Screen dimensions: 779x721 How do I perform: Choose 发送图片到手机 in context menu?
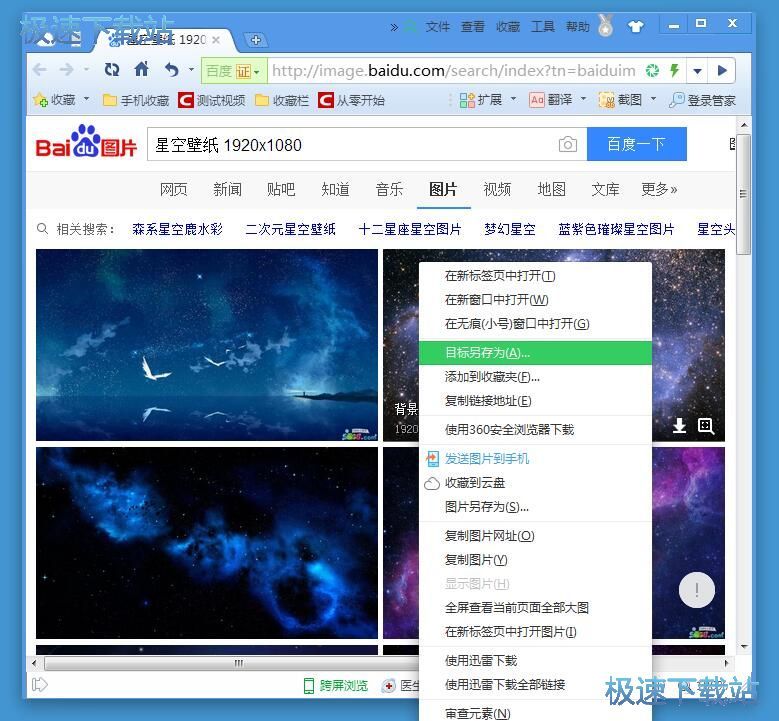click(536, 459)
